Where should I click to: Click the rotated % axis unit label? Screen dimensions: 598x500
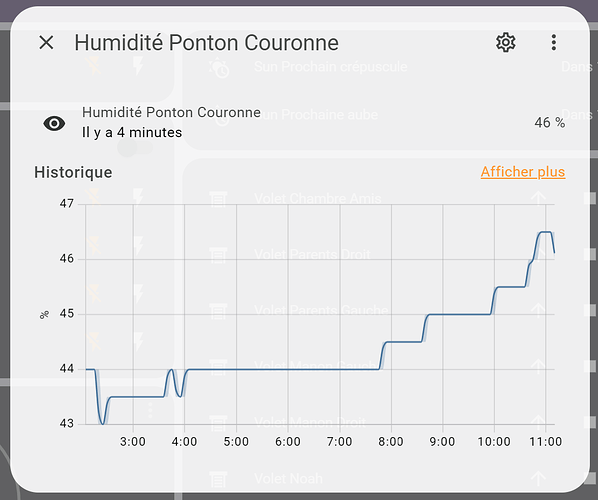click(44, 315)
